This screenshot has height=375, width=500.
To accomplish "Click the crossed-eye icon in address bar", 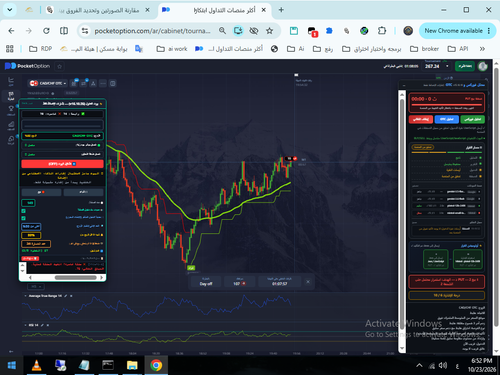I will [x=254, y=31].
